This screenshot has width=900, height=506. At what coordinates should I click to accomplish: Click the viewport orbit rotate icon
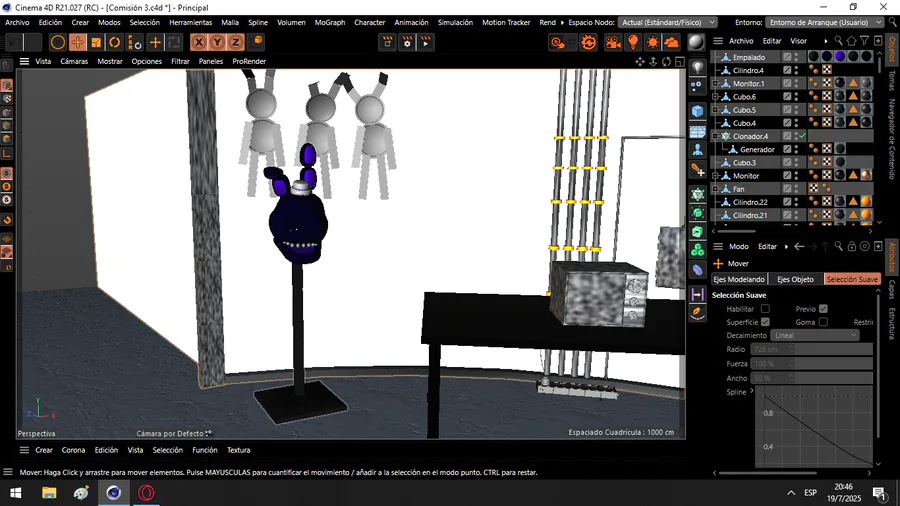click(x=666, y=61)
